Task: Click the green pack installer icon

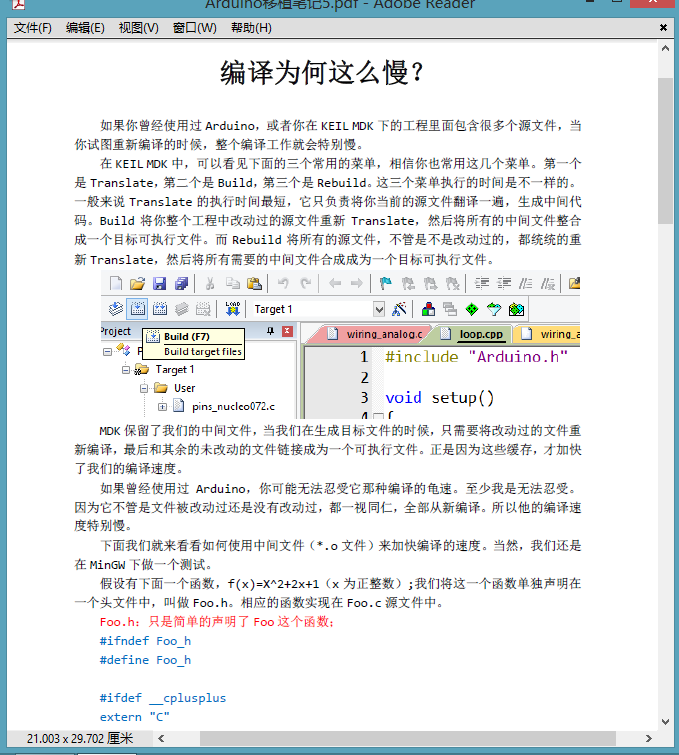Action: click(x=516, y=309)
